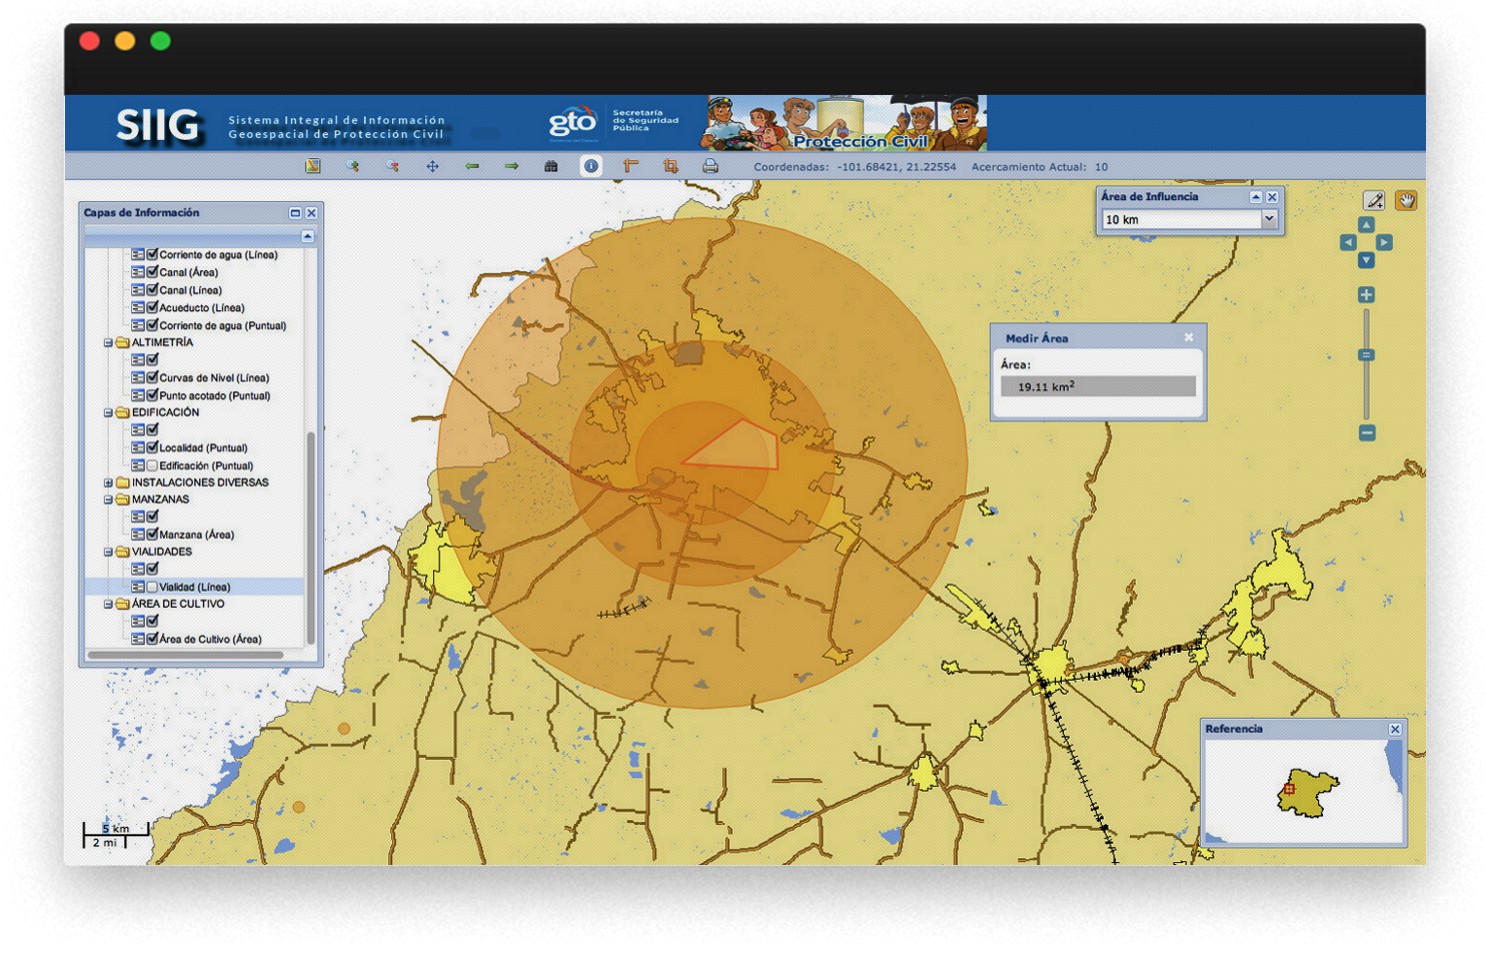Collapse the ALTIMETRÍA layer group

108,342
